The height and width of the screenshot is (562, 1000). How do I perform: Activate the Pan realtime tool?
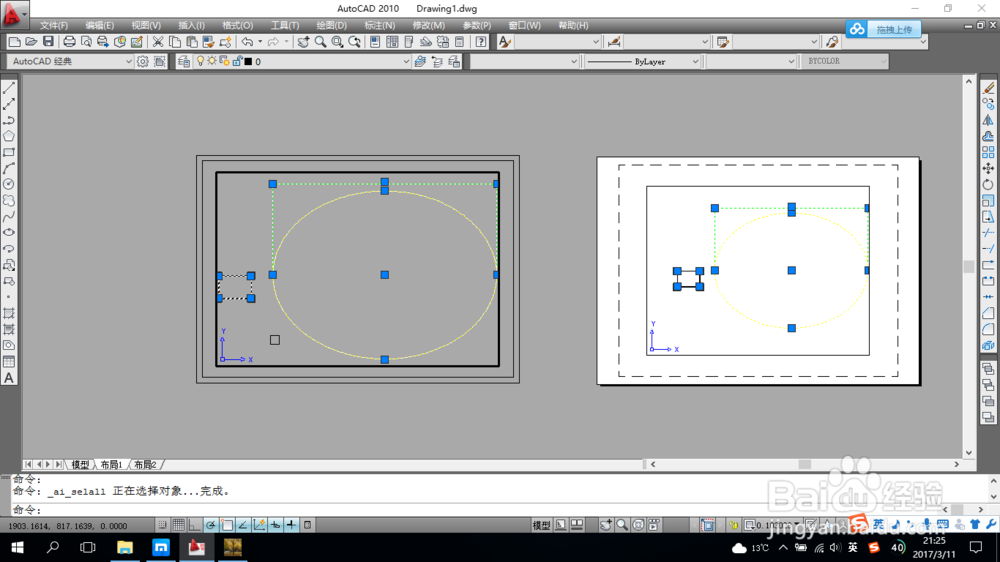304,42
